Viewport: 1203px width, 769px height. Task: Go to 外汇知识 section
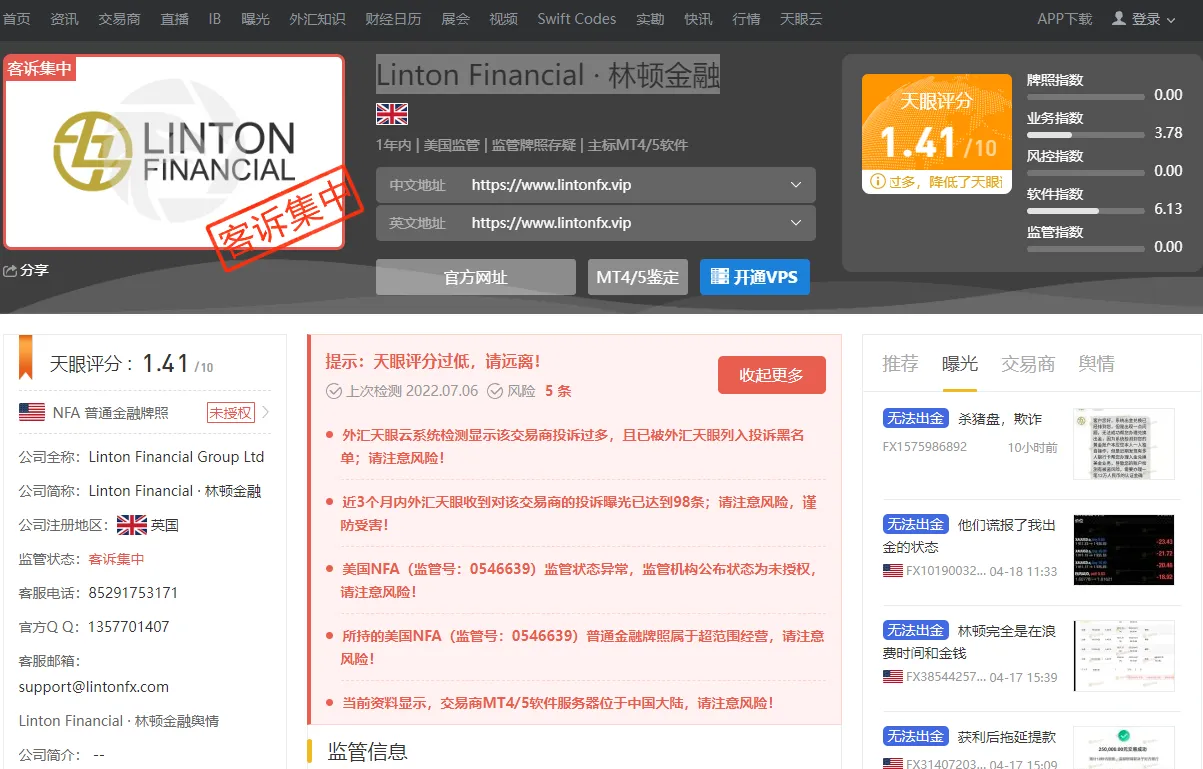click(317, 19)
